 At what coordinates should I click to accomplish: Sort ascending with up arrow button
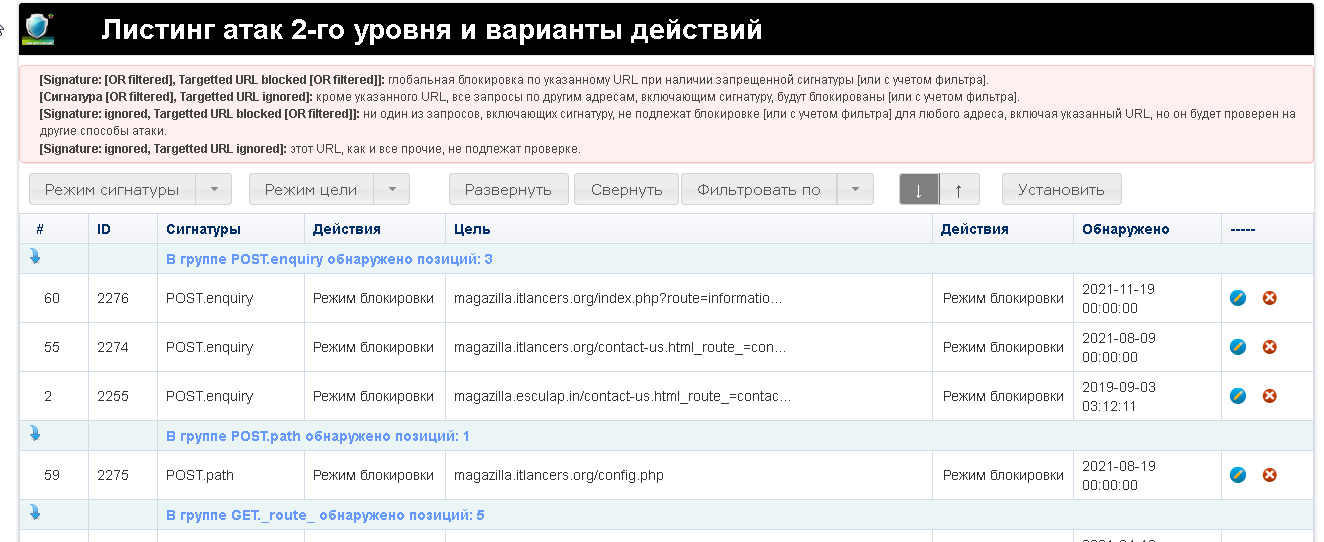click(958, 190)
